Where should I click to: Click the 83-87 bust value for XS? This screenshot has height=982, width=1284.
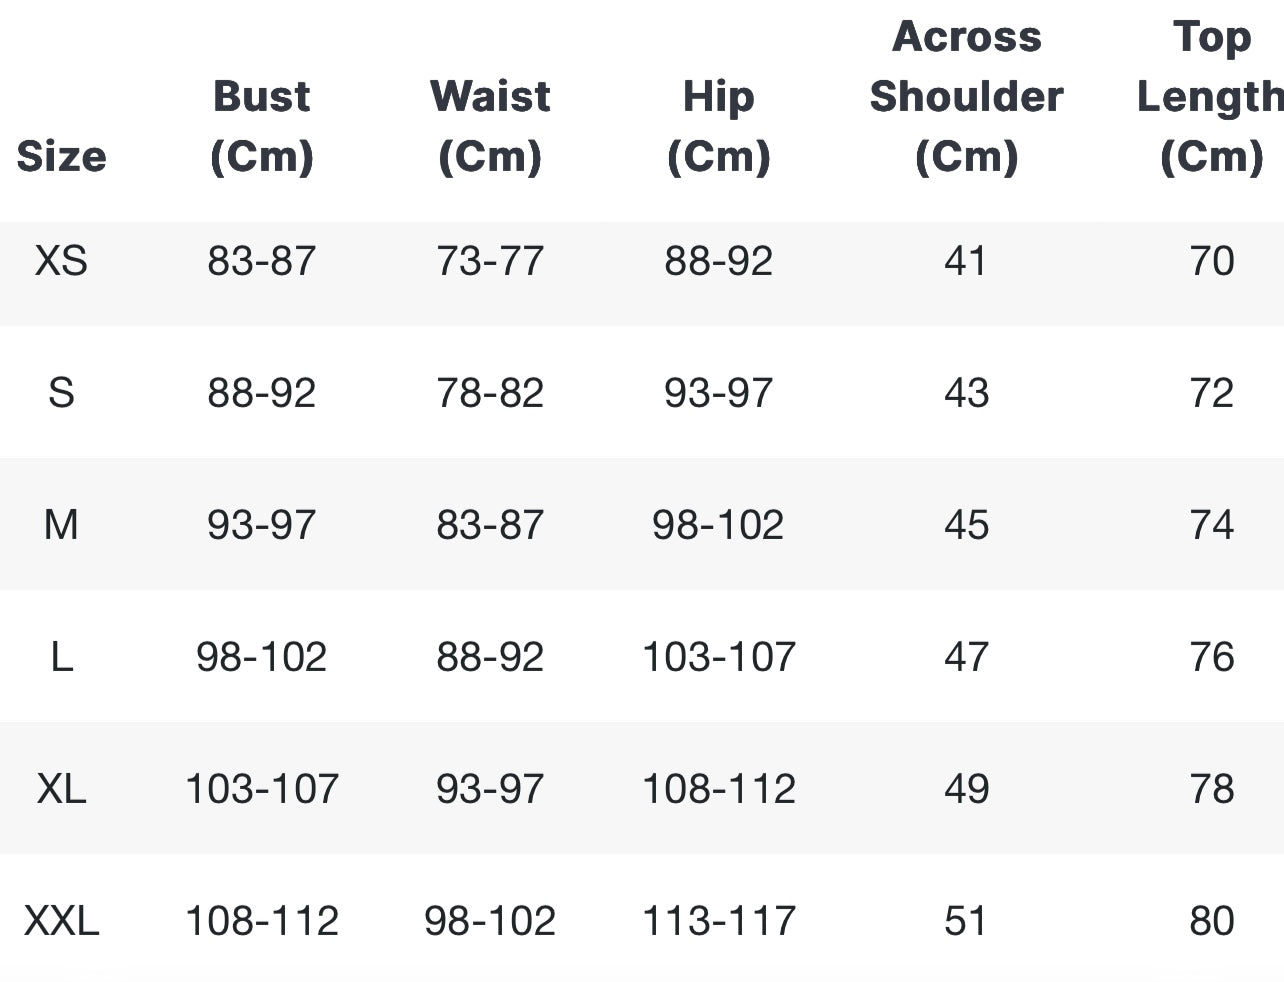coord(262,261)
